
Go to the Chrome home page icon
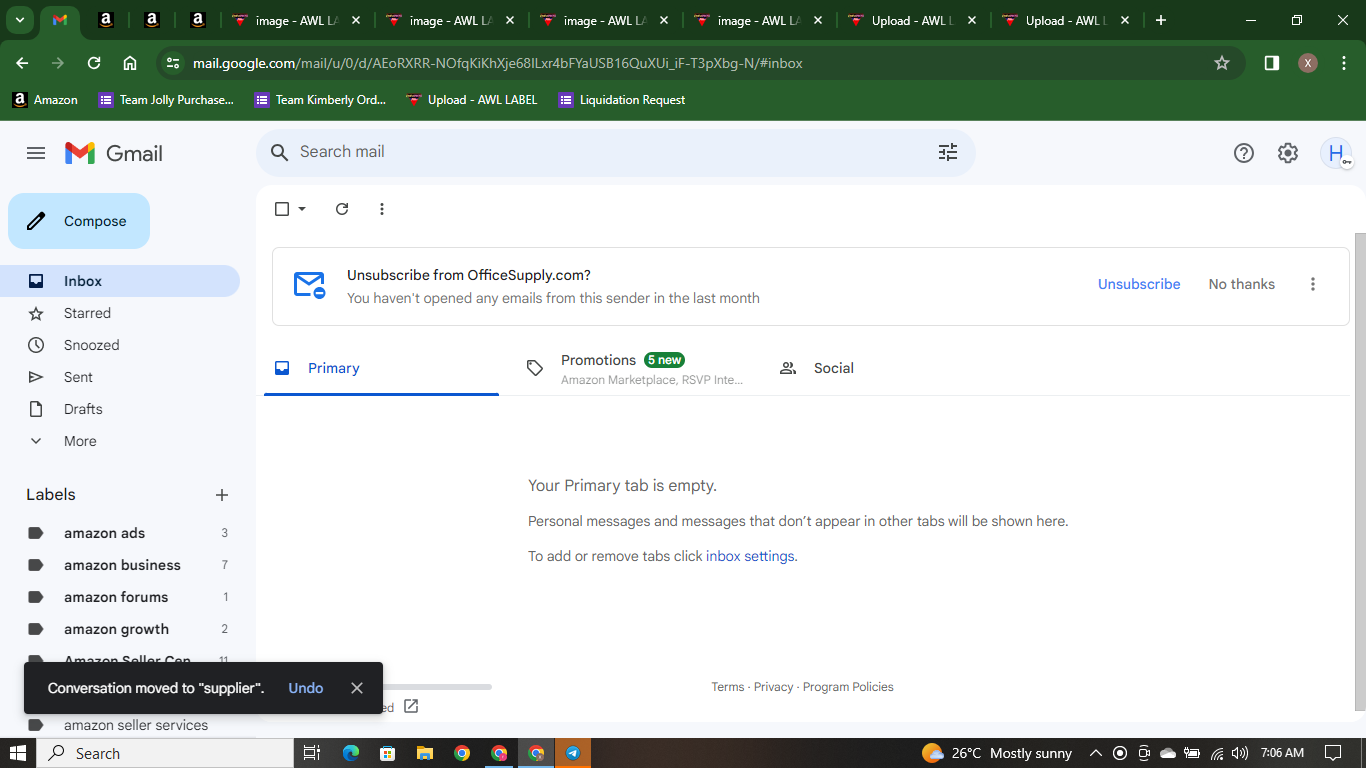click(130, 63)
